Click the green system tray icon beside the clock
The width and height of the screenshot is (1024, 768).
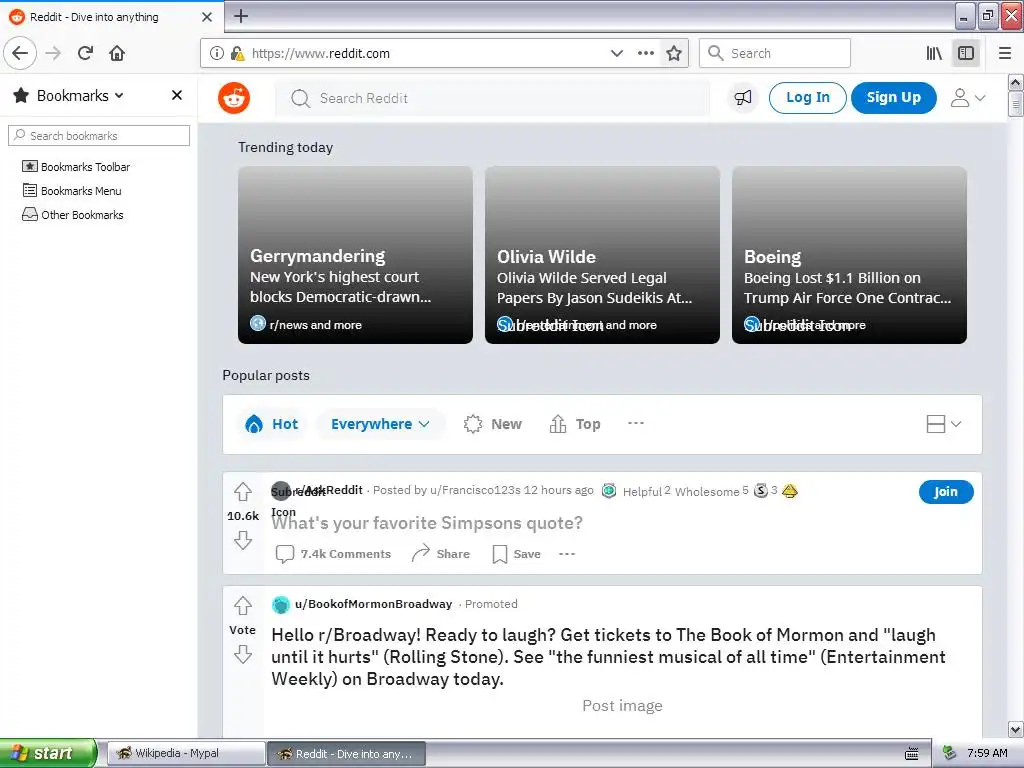coord(950,753)
